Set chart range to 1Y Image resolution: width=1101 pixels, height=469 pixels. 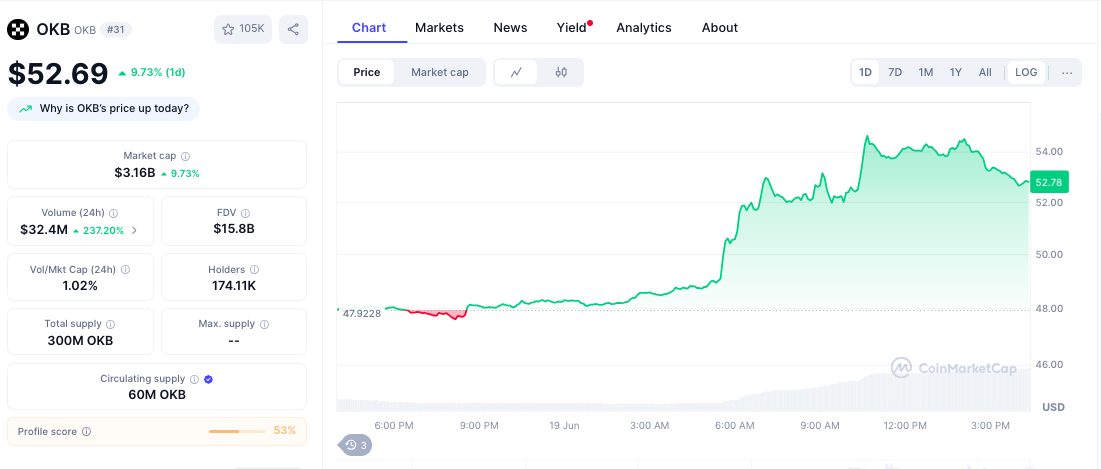pyautogui.click(x=956, y=72)
